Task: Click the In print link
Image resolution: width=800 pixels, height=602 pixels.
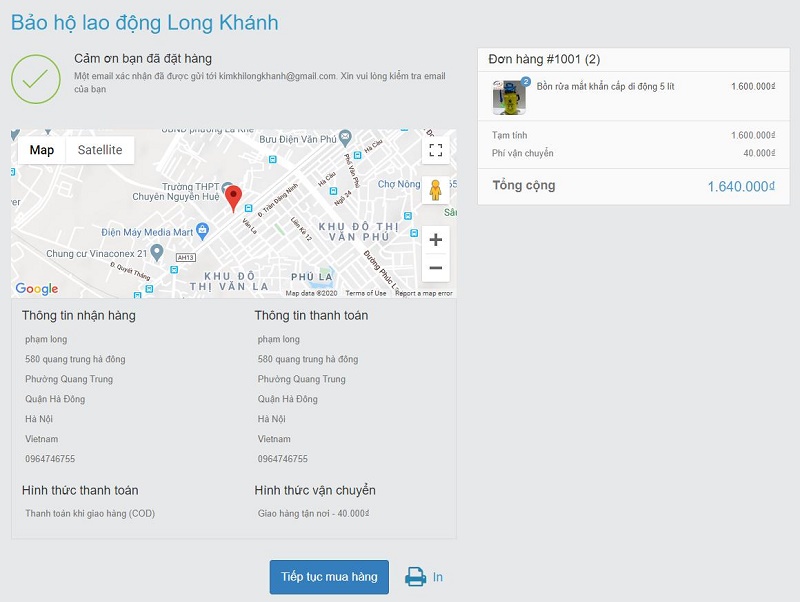Action: pyautogui.click(x=438, y=577)
